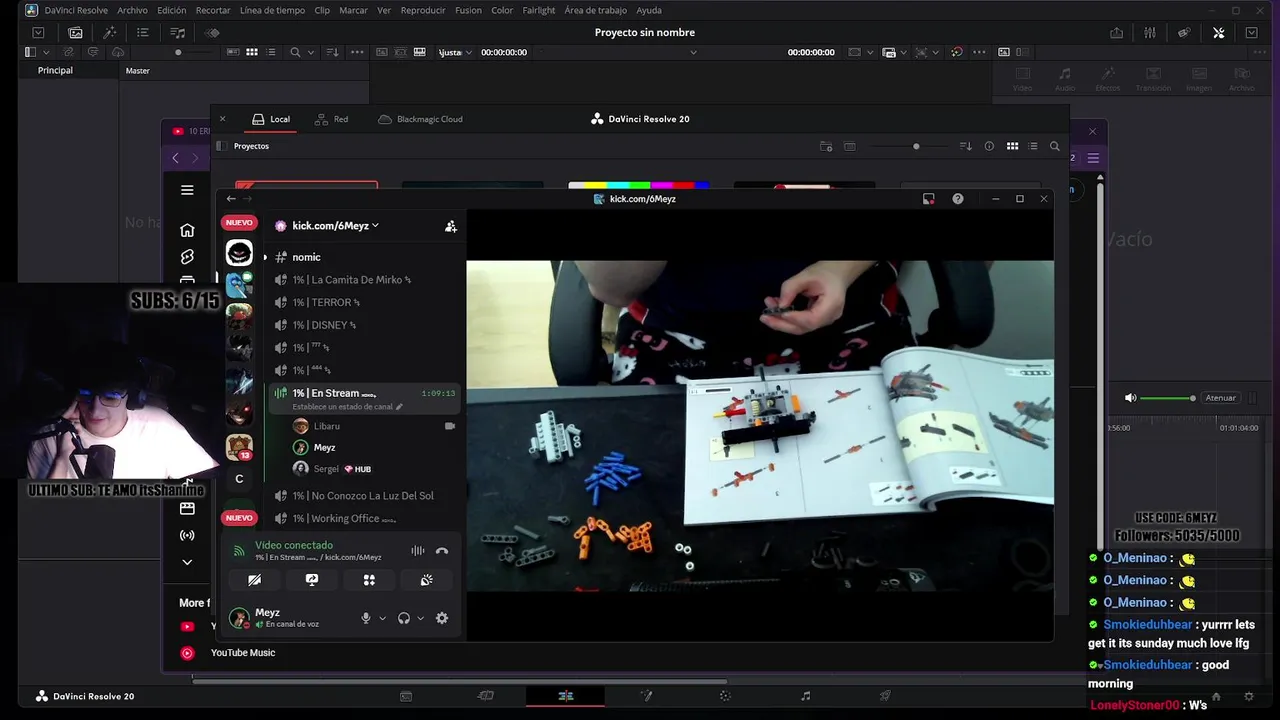Invite people to the Discord server icon

click(x=451, y=226)
